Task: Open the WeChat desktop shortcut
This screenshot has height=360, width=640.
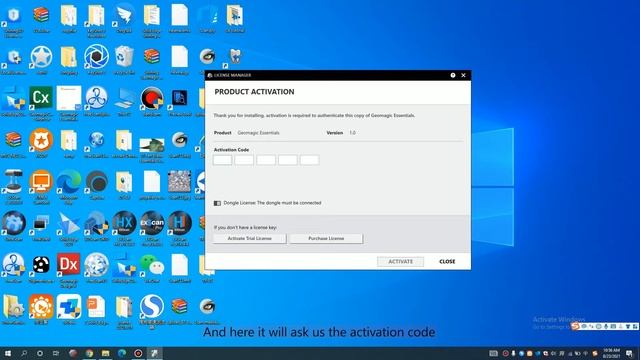Action: [152, 264]
